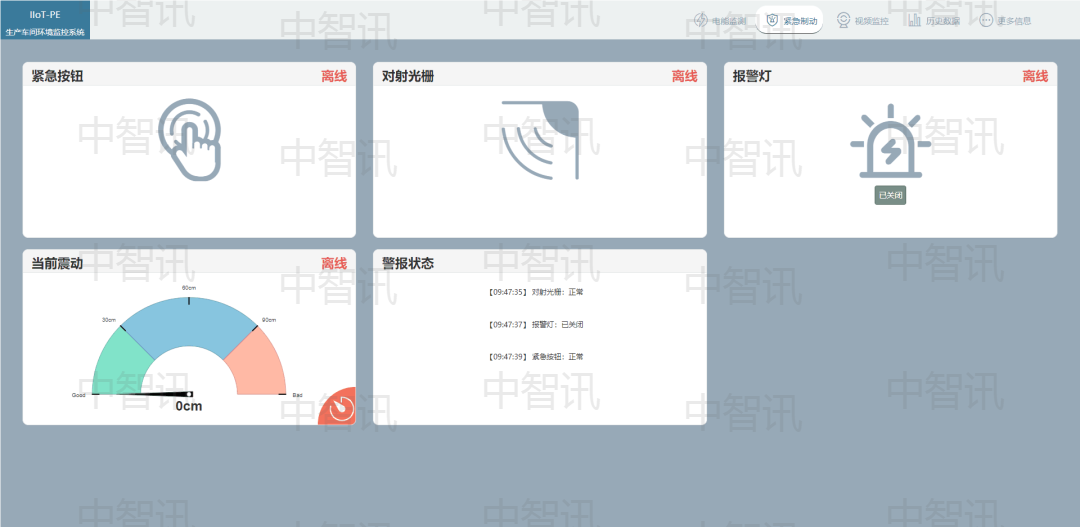
Task: Open the 历史数据 tab
Action: click(x=934, y=20)
